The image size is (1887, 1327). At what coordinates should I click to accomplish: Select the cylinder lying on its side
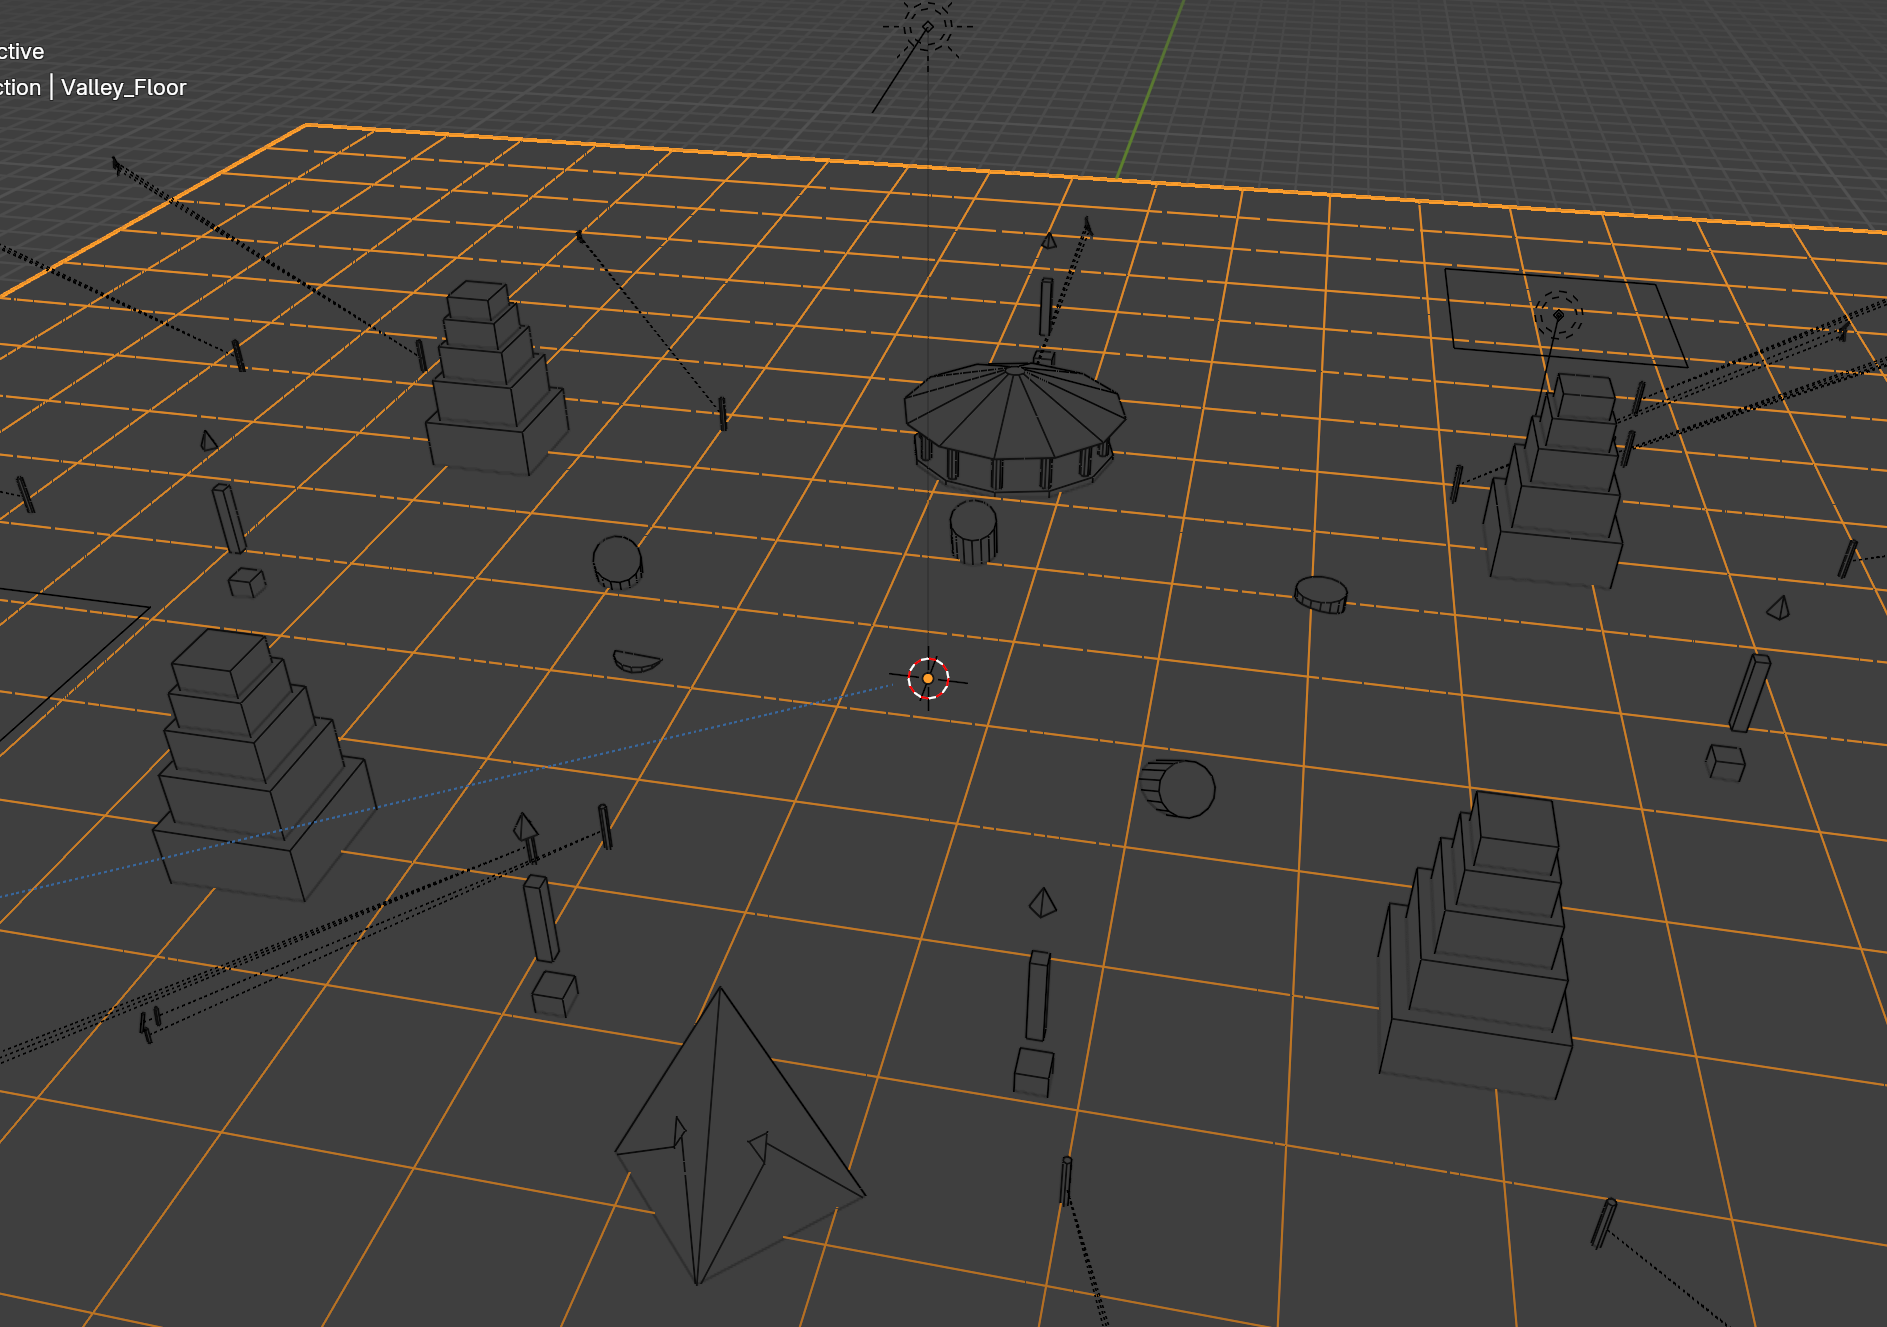[1178, 788]
